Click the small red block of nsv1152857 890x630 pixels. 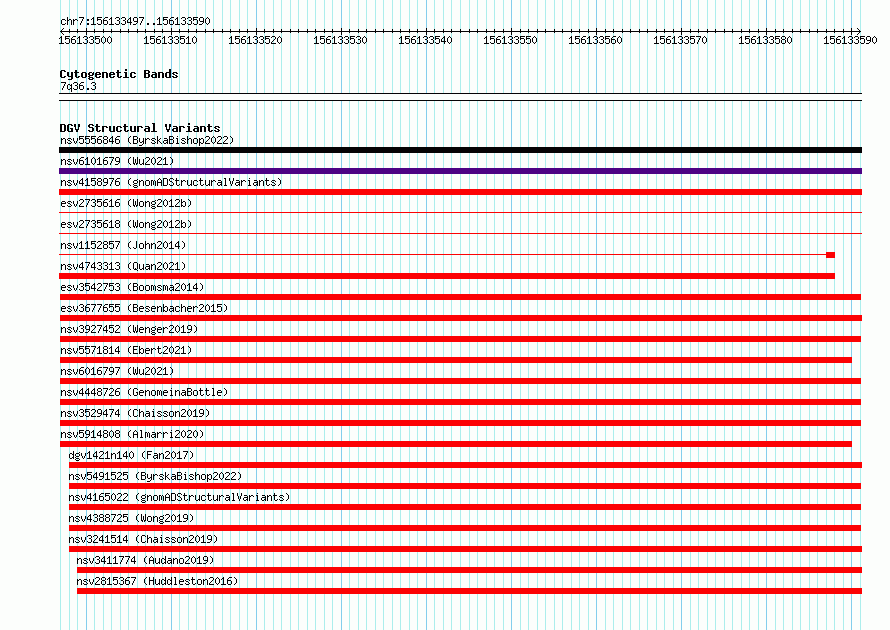[830, 255]
